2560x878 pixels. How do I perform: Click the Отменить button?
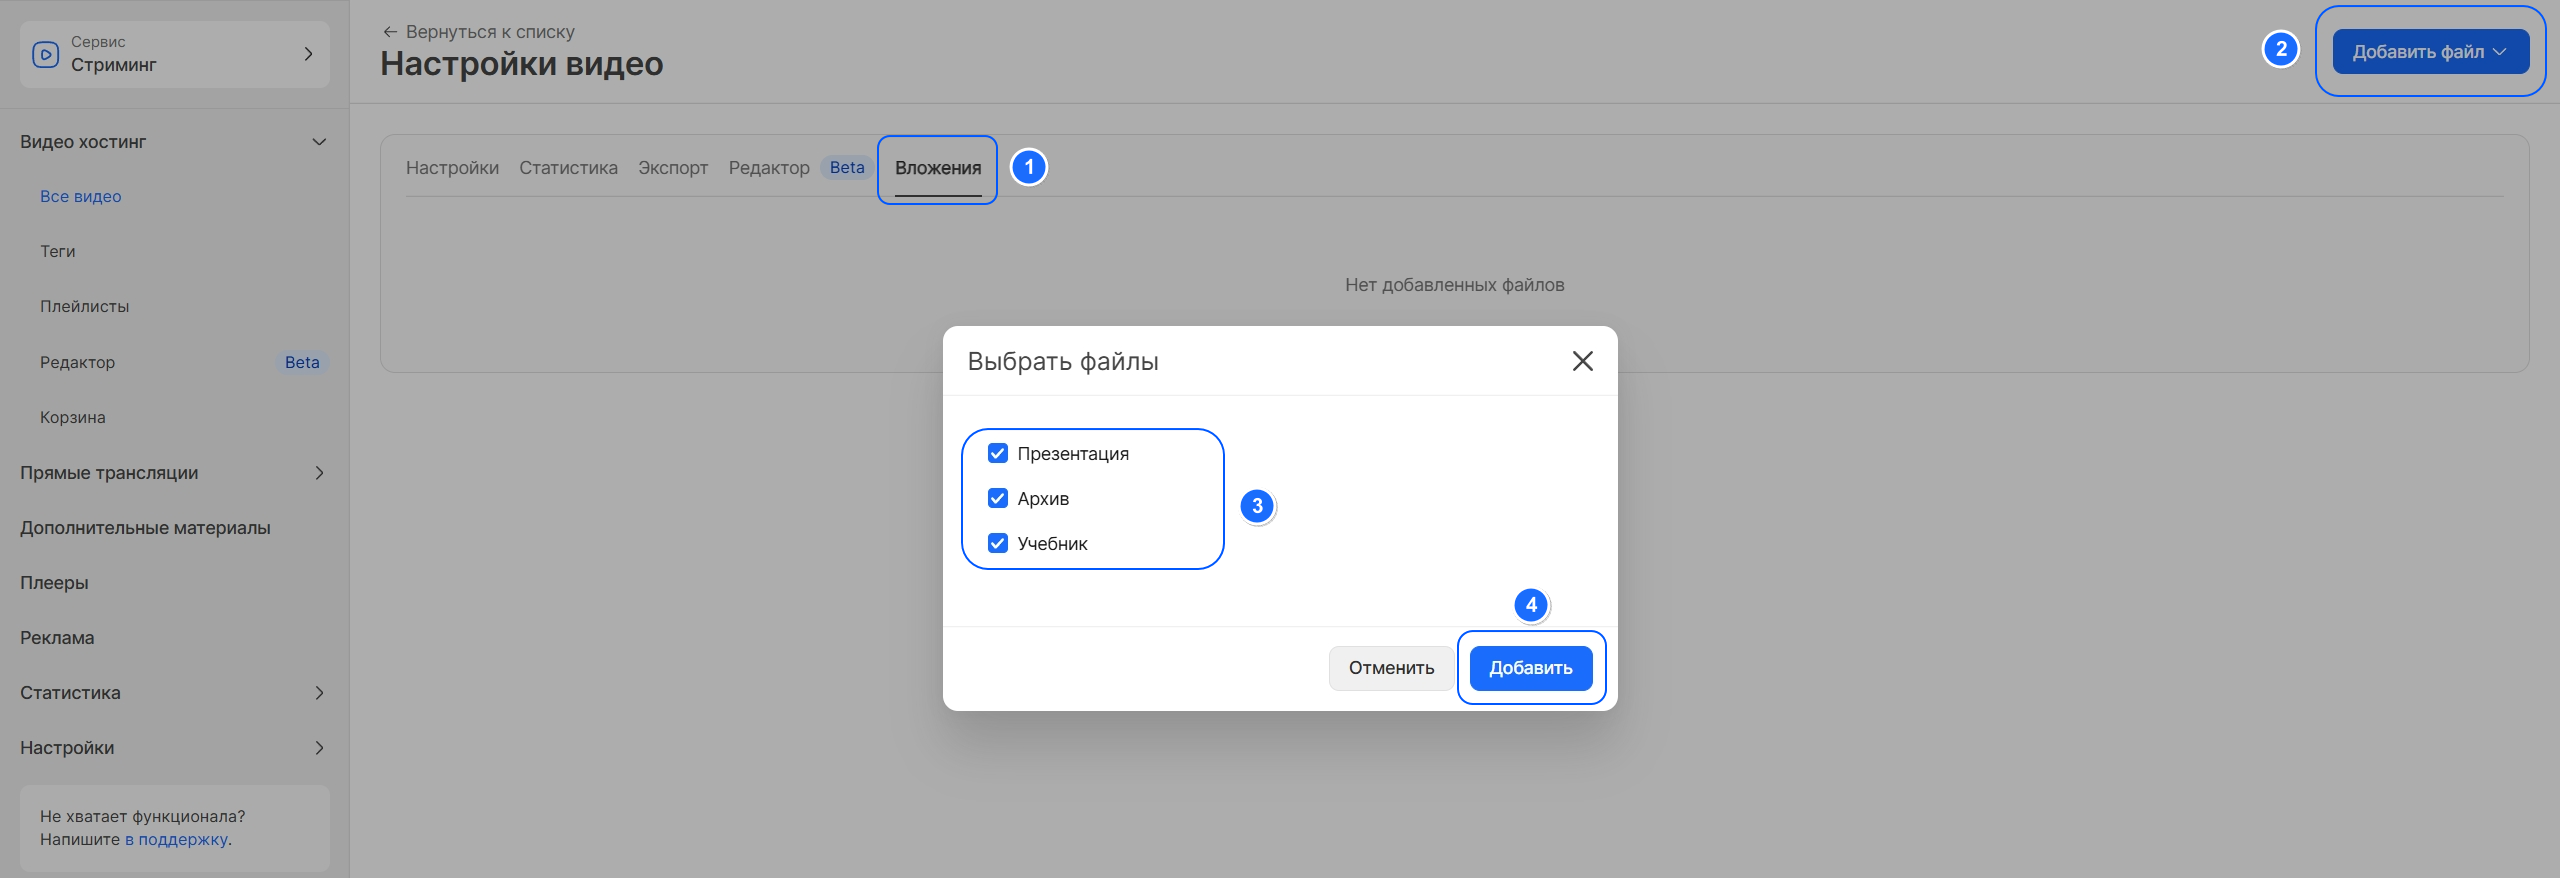click(x=1391, y=668)
